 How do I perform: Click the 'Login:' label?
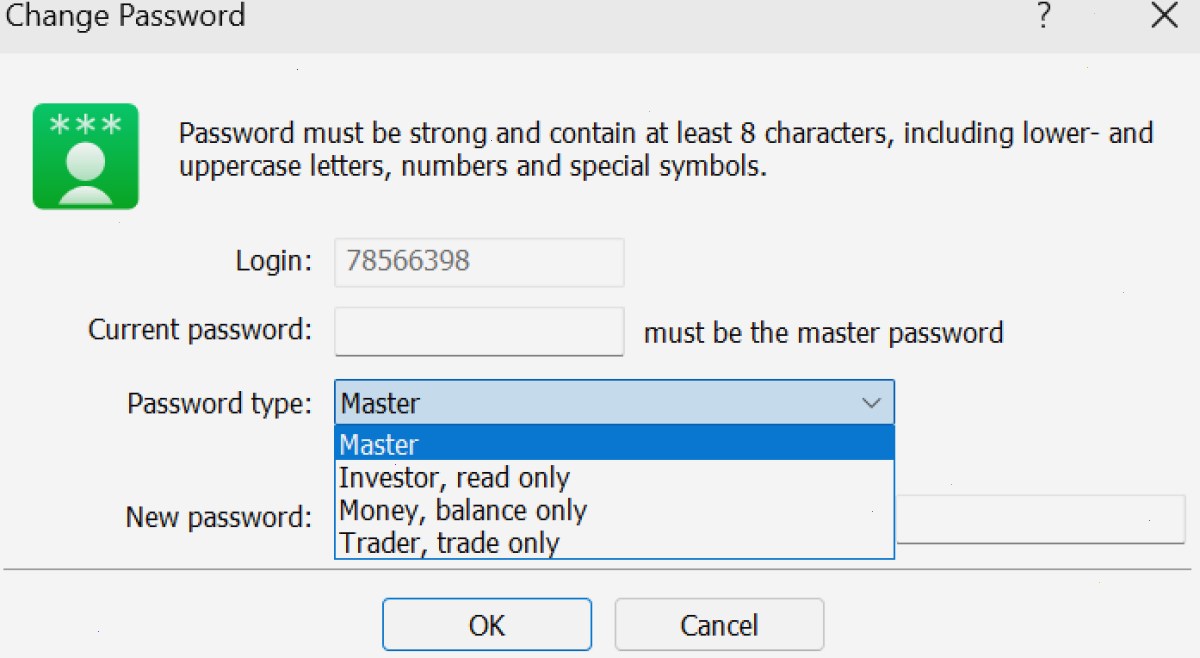click(x=274, y=261)
